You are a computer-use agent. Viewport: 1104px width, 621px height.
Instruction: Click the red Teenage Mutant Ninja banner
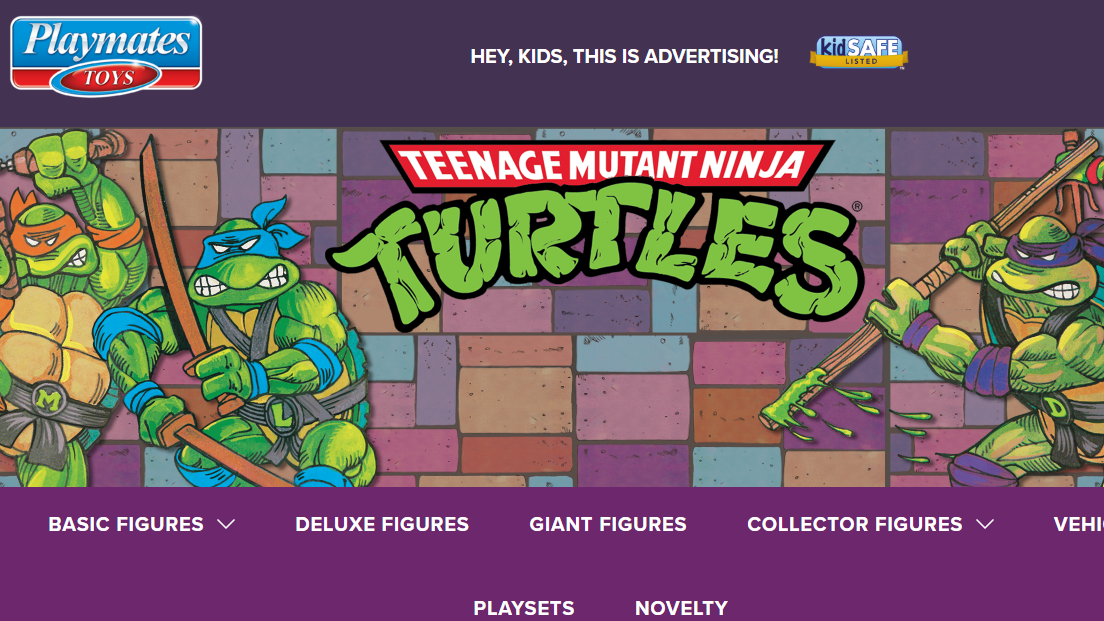(x=607, y=165)
